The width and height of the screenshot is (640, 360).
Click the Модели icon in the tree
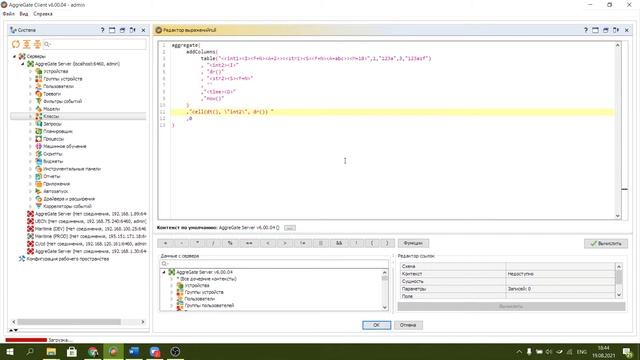point(39,109)
